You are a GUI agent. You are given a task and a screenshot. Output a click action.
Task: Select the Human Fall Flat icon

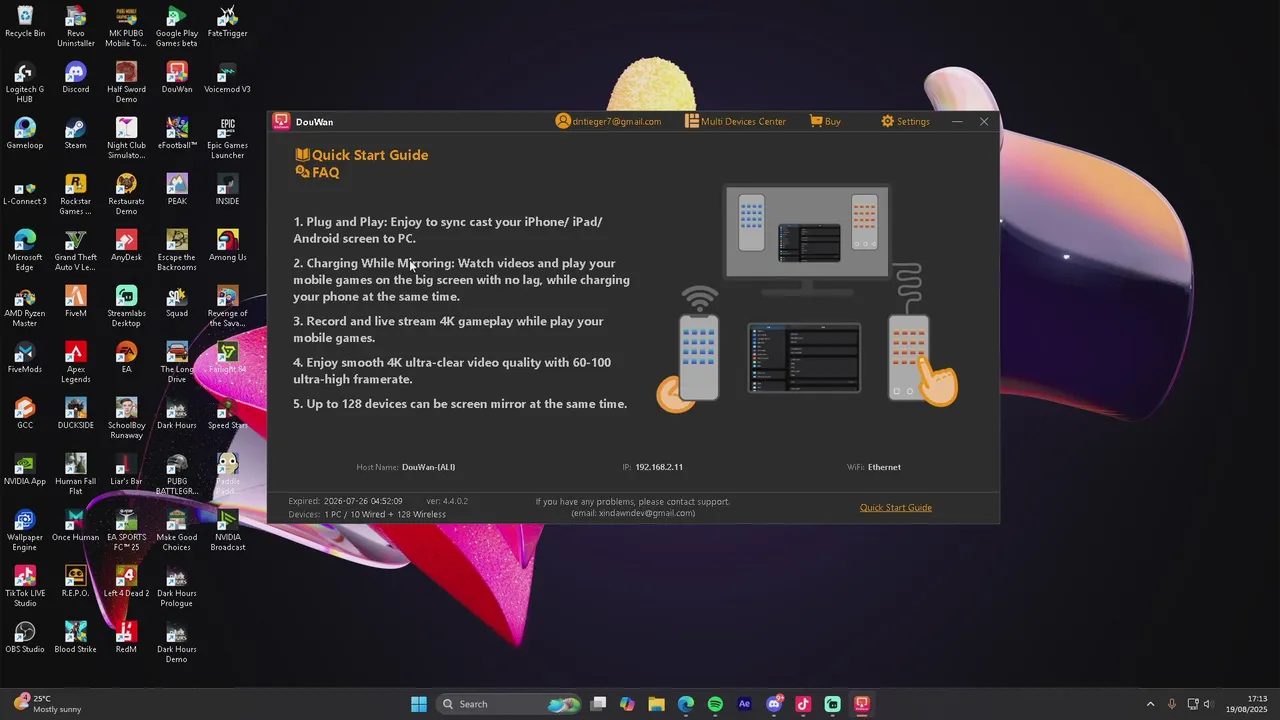click(x=76, y=475)
